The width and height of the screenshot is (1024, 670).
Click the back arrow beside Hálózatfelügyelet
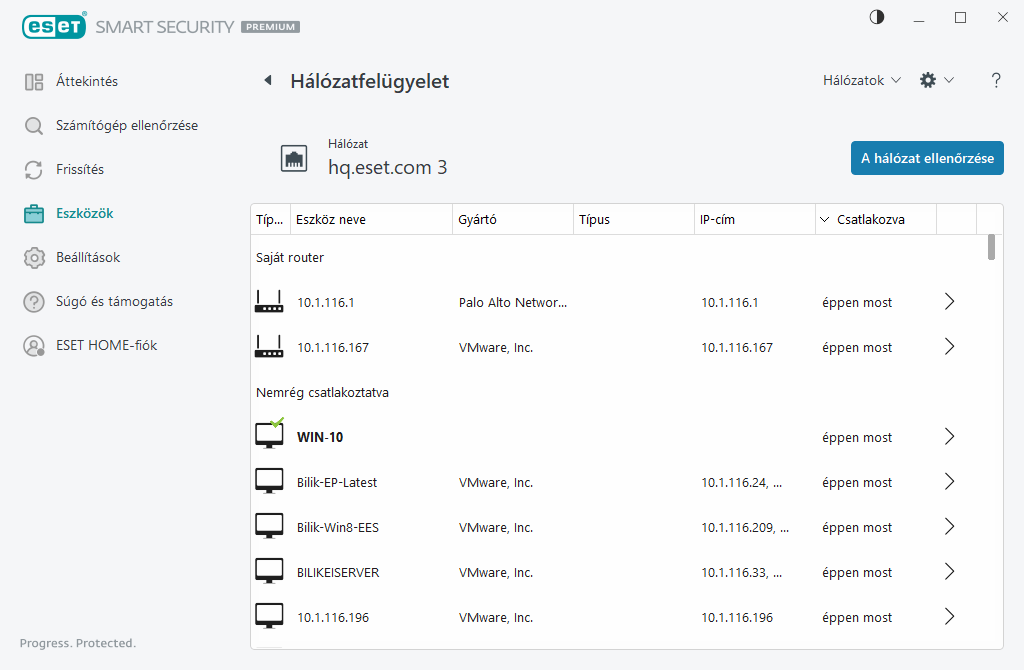tap(267, 81)
